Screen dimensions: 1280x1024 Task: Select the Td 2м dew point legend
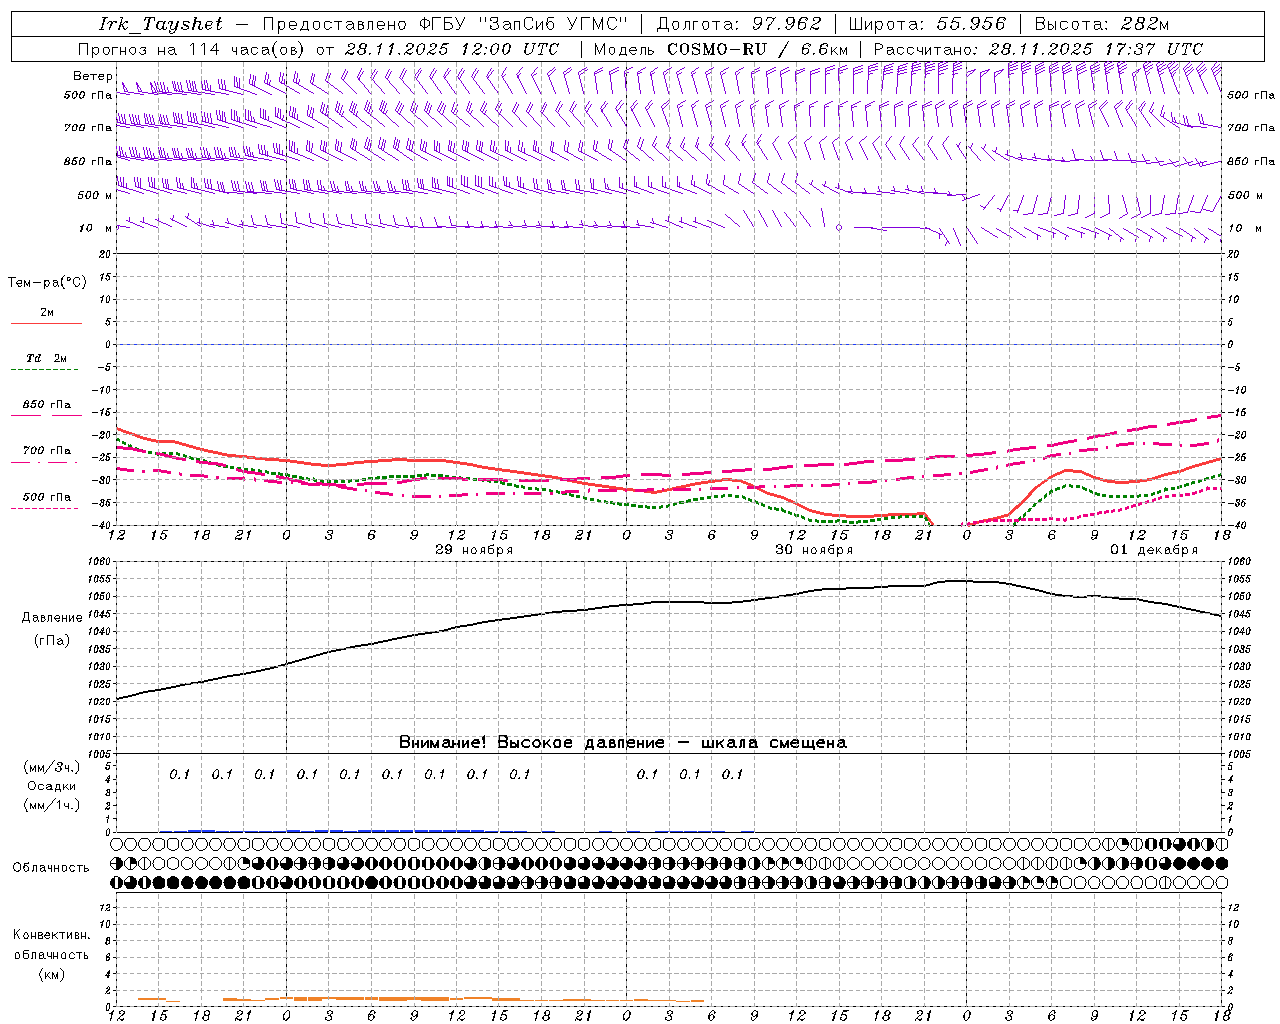[x=46, y=358]
